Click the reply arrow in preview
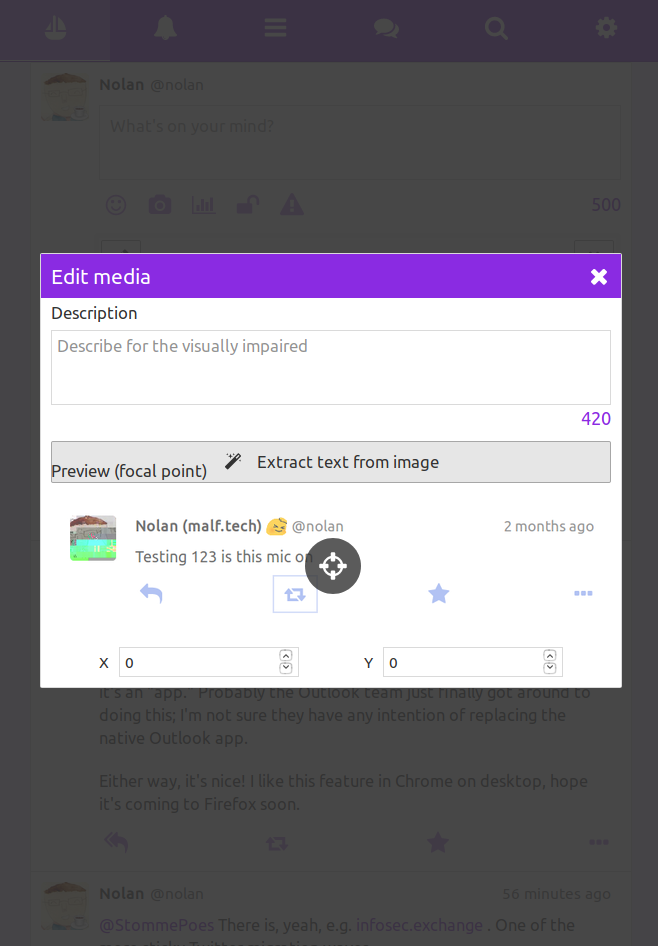Screen dimensions: 658x946 (151, 594)
